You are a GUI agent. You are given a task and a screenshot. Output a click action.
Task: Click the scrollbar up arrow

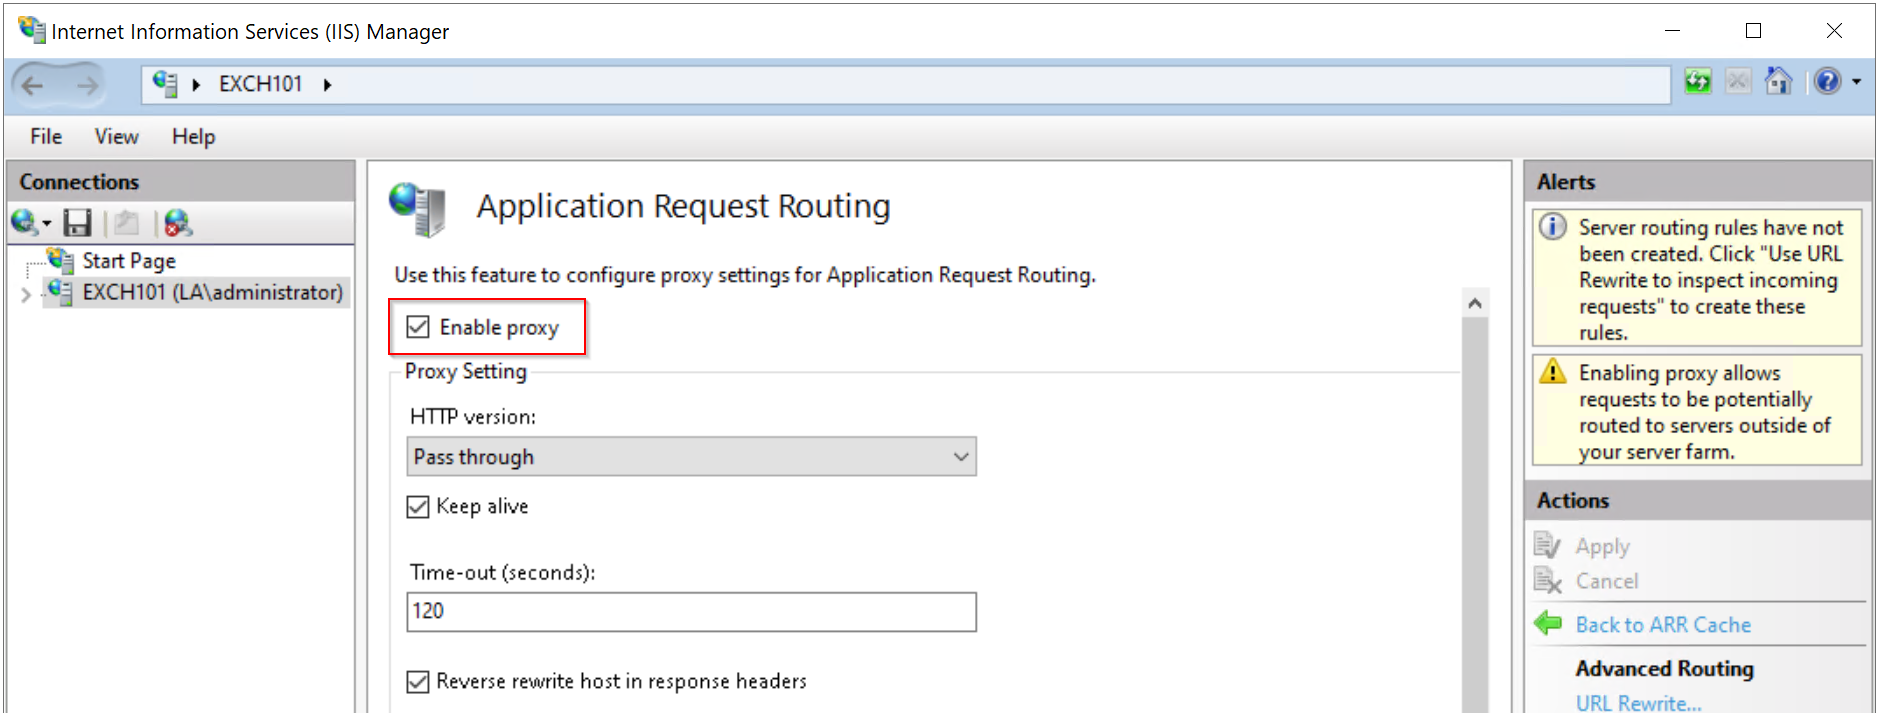point(1475,303)
